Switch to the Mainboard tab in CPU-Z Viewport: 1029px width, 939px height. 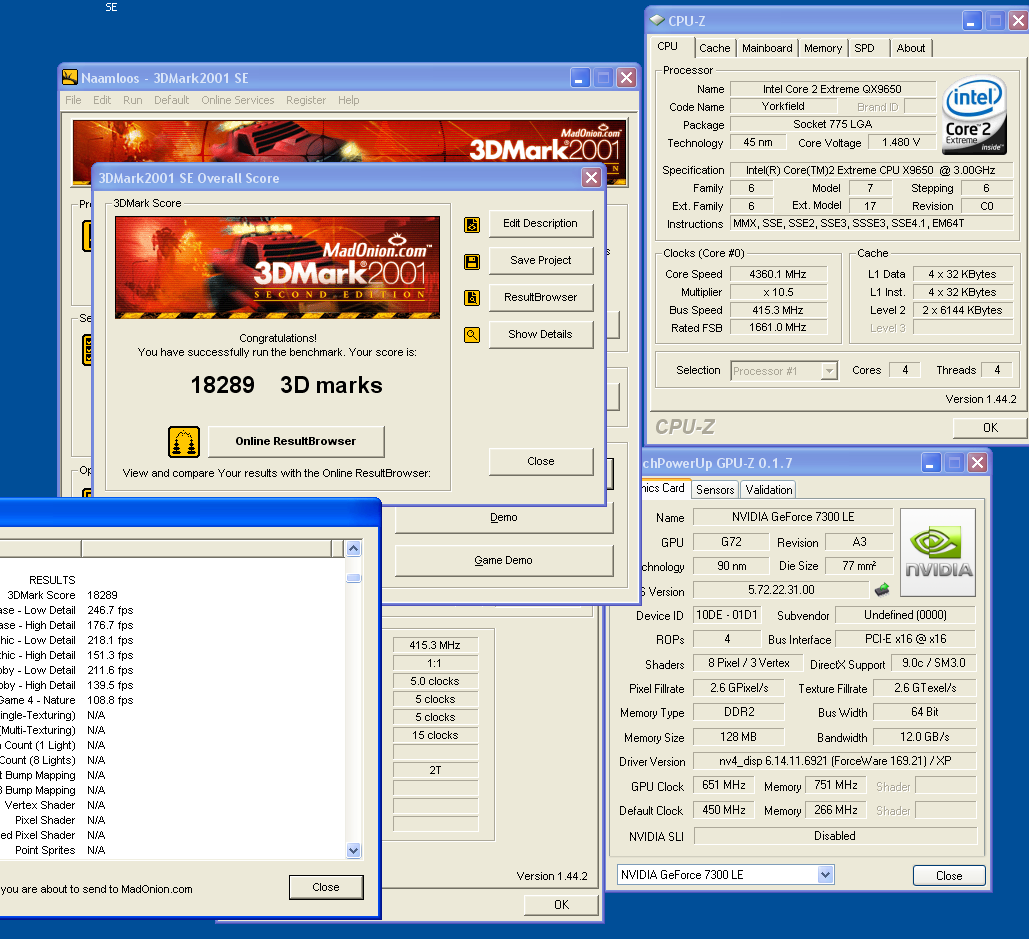(x=767, y=48)
